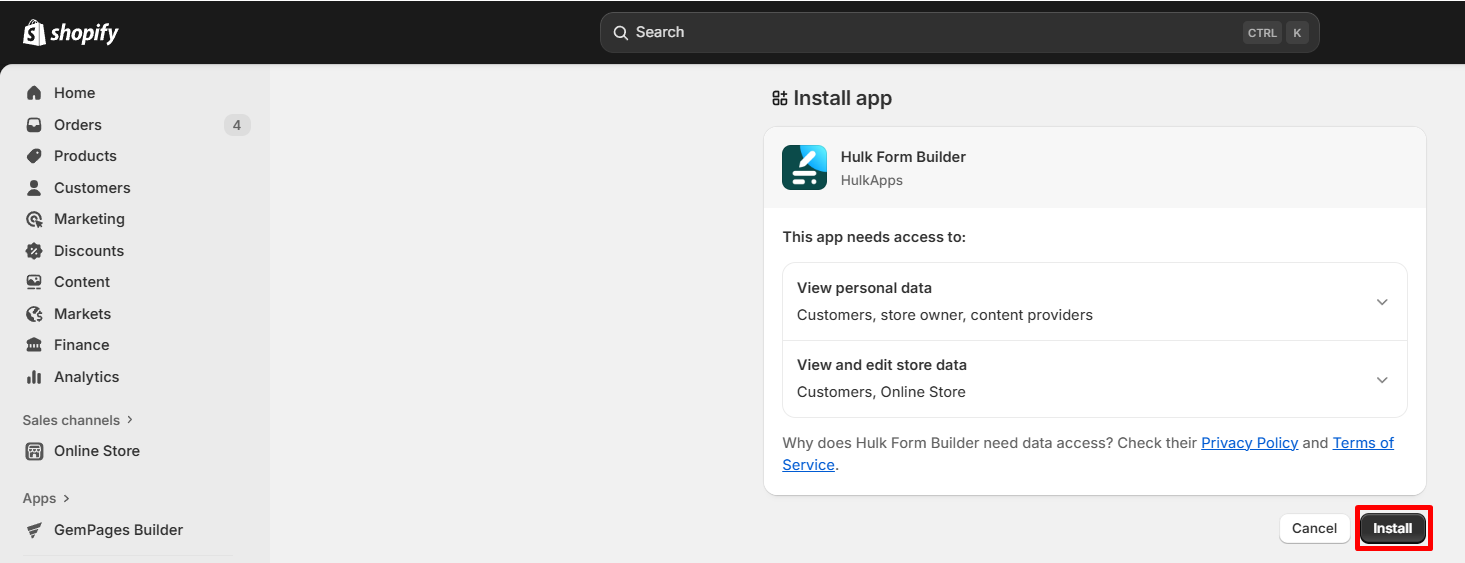Click the Customers person icon
The width and height of the screenshot is (1465, 563).
(x=34, y=188)
